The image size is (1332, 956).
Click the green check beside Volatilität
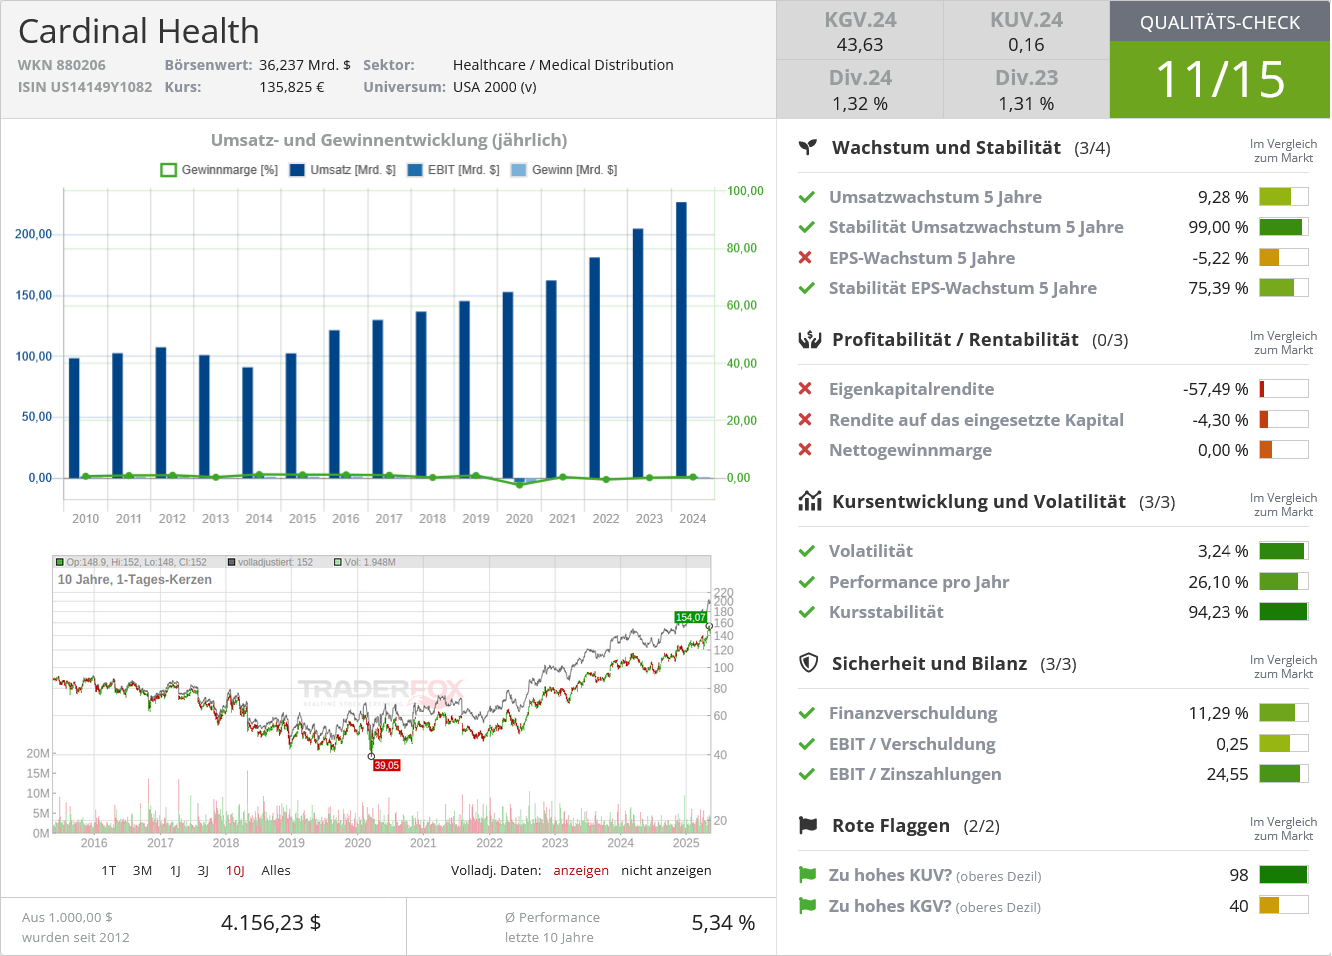806,551
